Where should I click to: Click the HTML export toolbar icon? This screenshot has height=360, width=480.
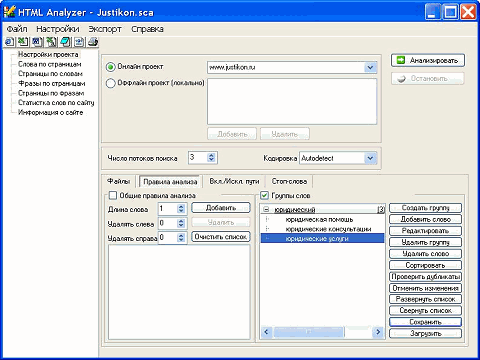pos(10,42)
